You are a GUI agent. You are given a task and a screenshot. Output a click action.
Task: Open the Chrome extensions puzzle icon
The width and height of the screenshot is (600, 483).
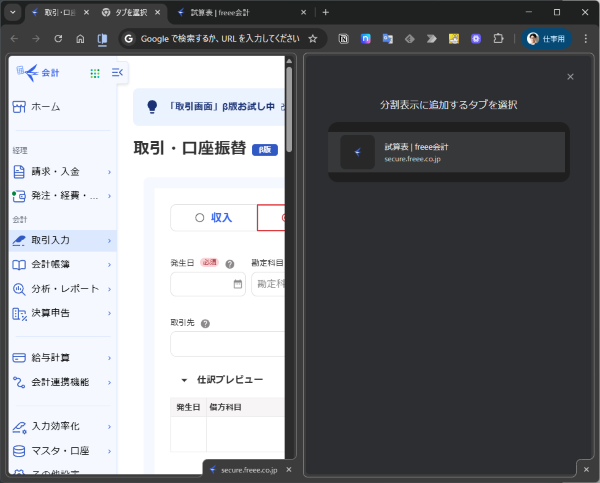498,38
